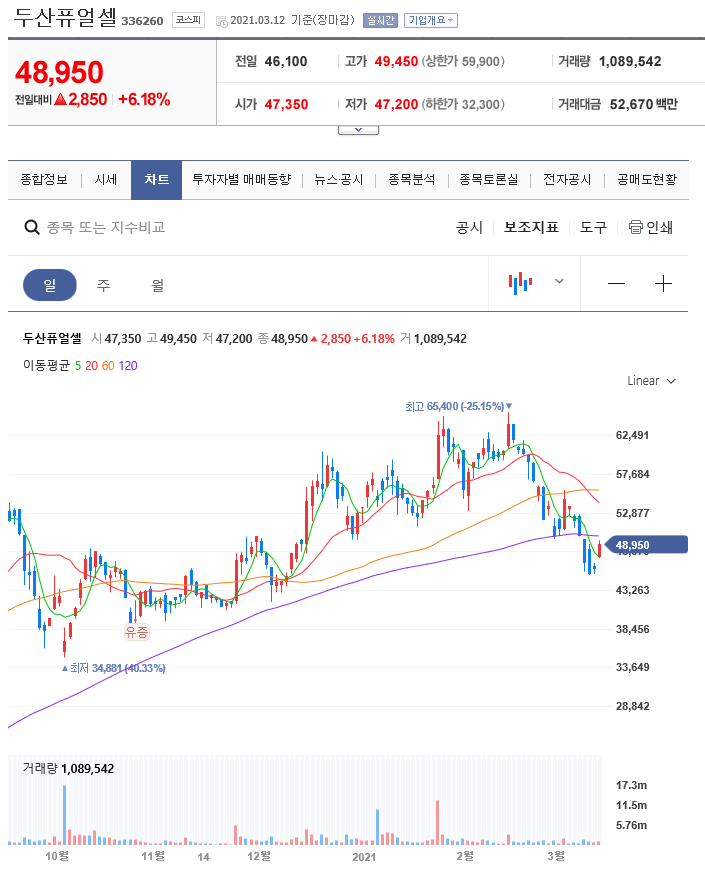Click the 최저 34,881 low marker
Viewport: 705px width, 882px height.
[113, 668]
